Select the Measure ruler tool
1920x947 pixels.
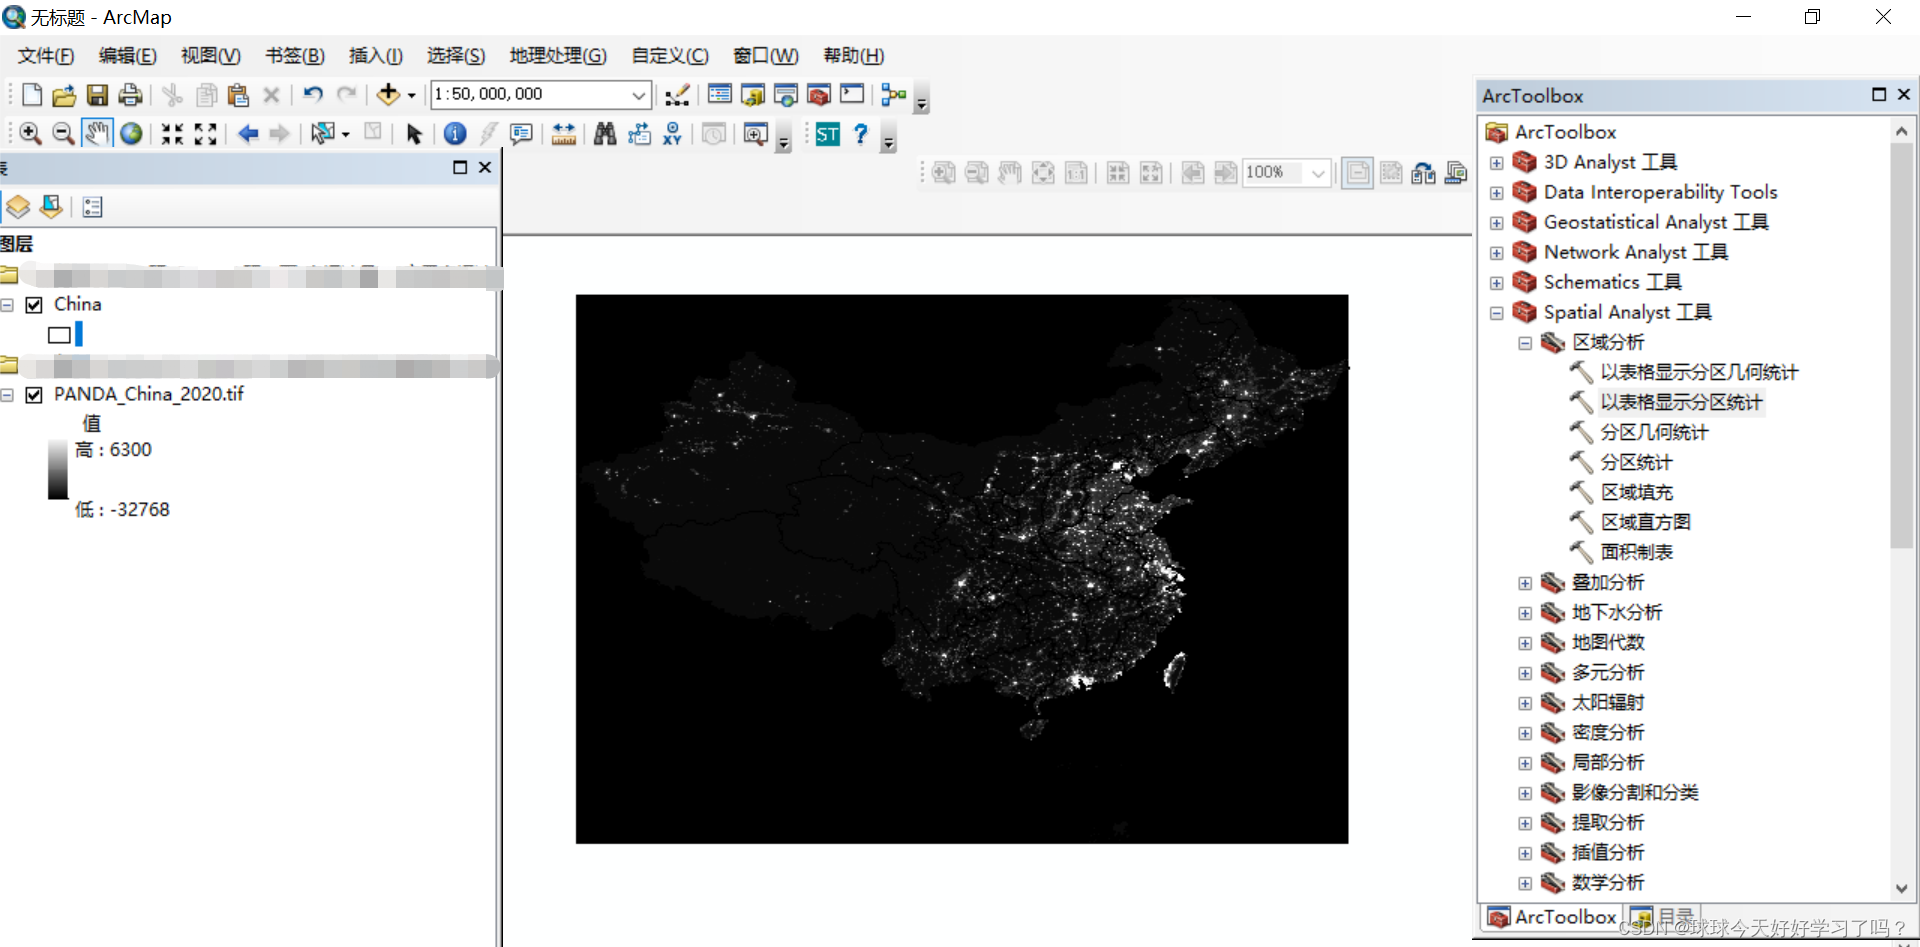click(x=564, y=134)
